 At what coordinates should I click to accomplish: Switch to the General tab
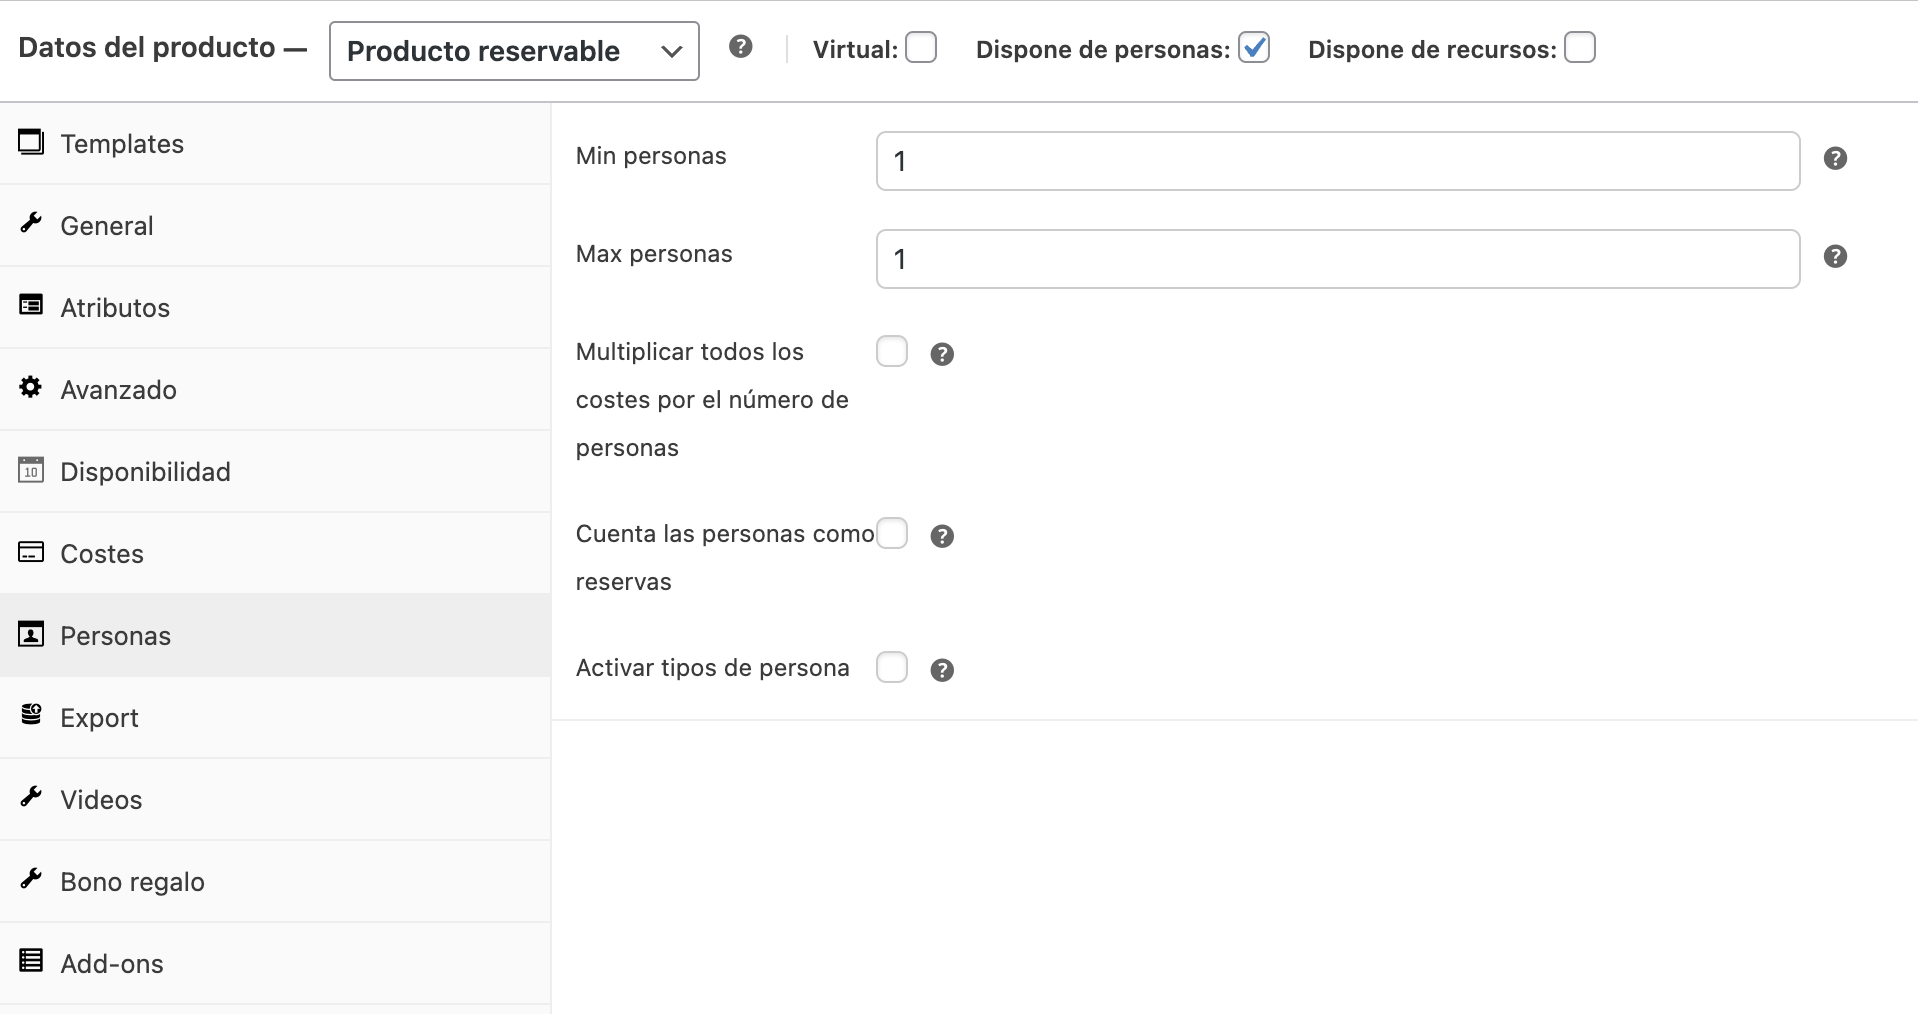point(107,225)
